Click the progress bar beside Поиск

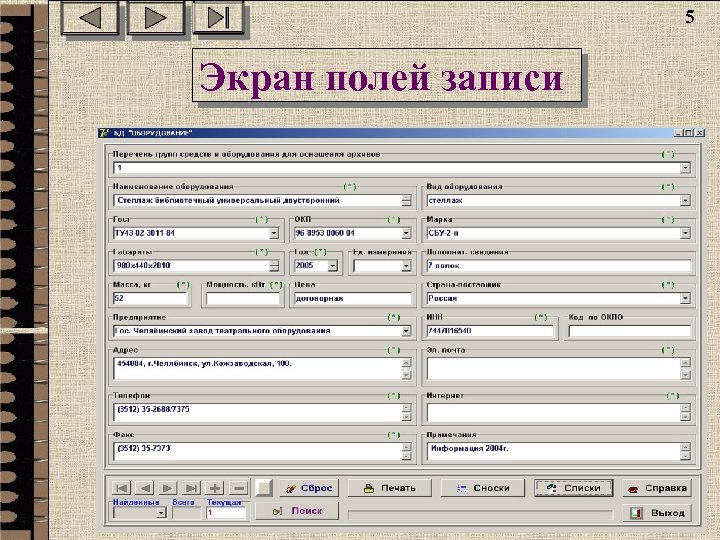coord(480,515)
